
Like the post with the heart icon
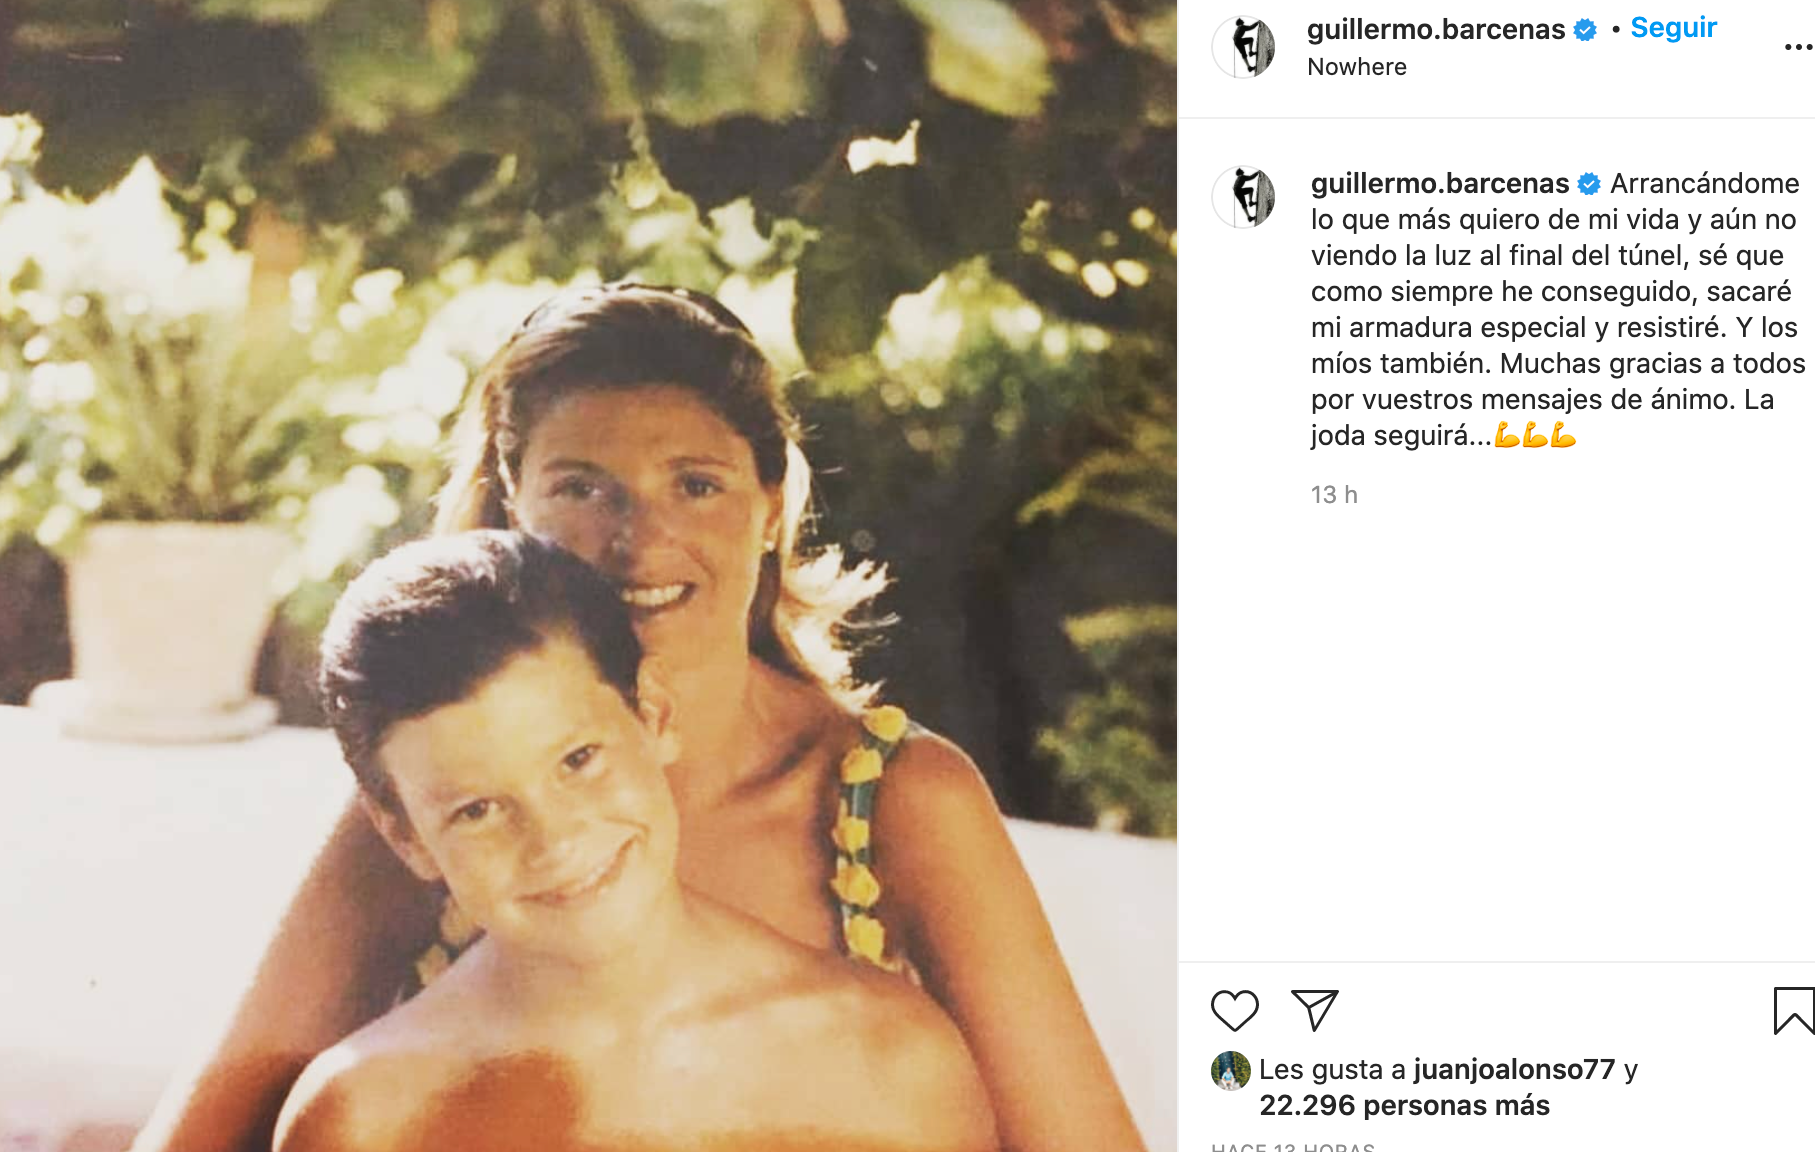(x=1234, y=1011)
